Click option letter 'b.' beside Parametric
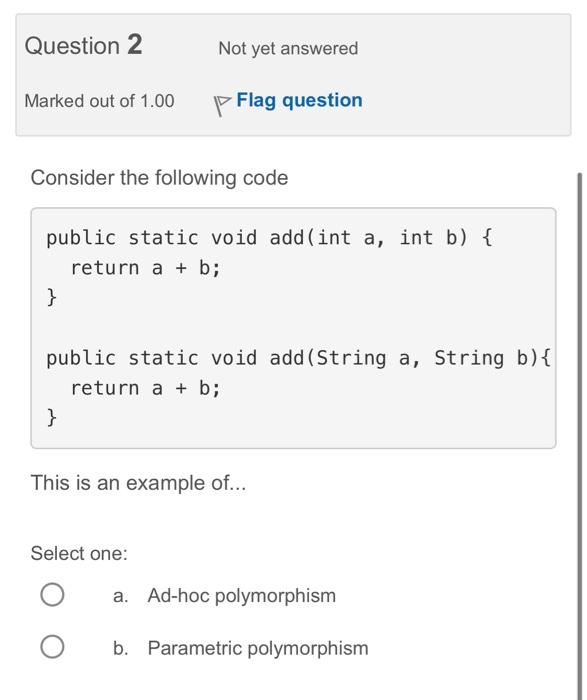This screenshot has height=700, width=587. tap(121, 649)
